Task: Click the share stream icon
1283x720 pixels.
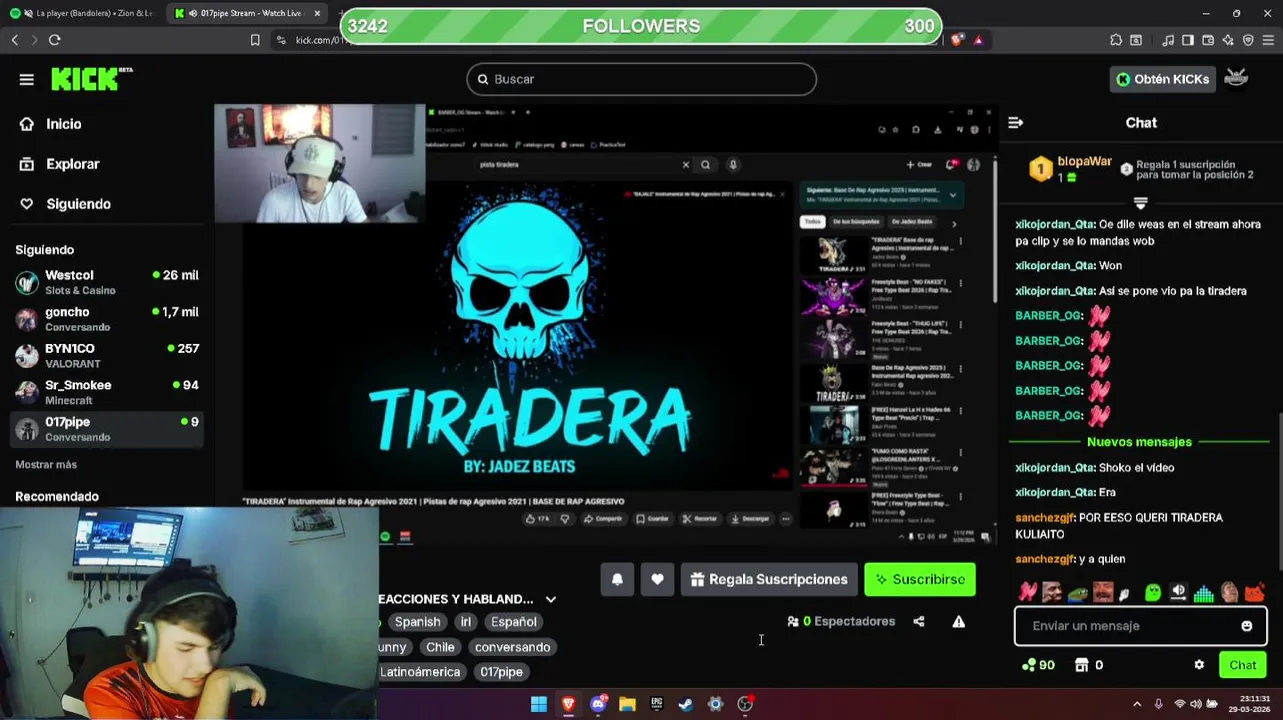Action: pos(919,621)
